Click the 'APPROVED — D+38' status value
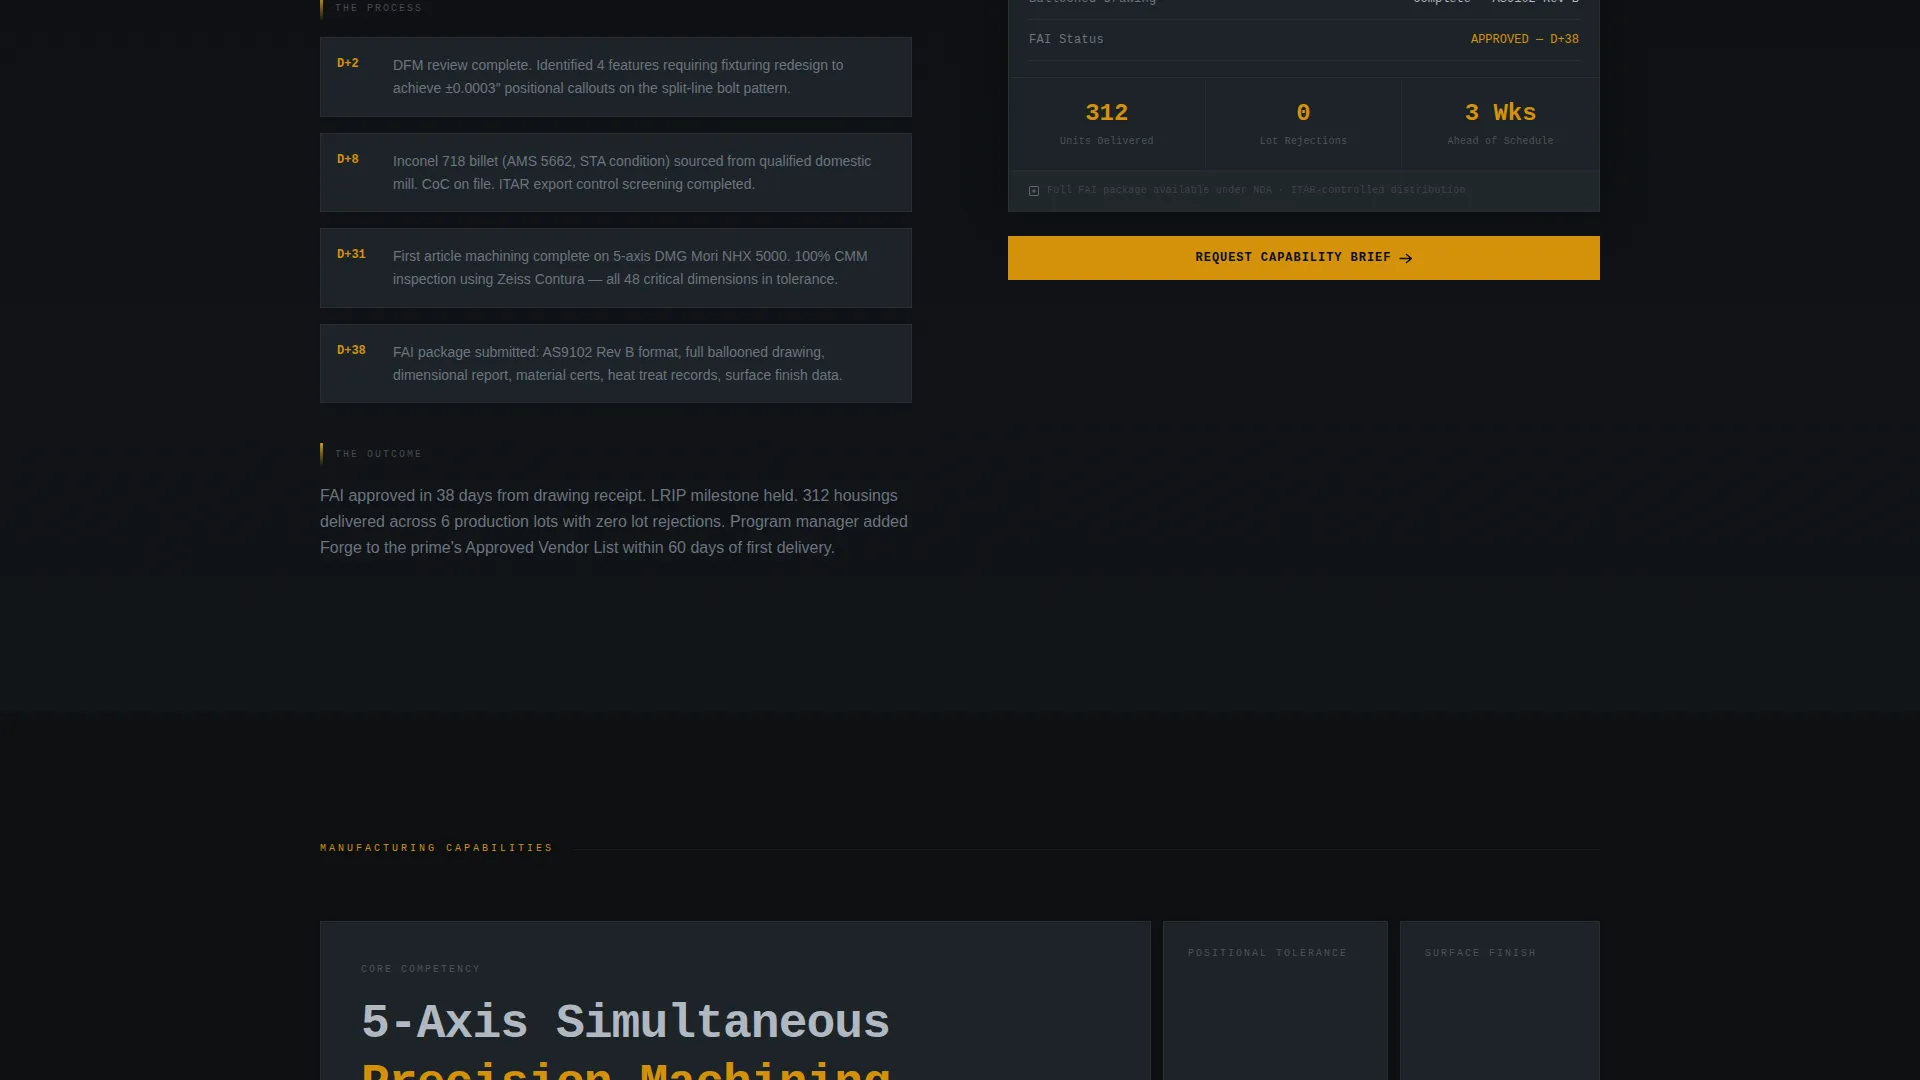 1524,39
